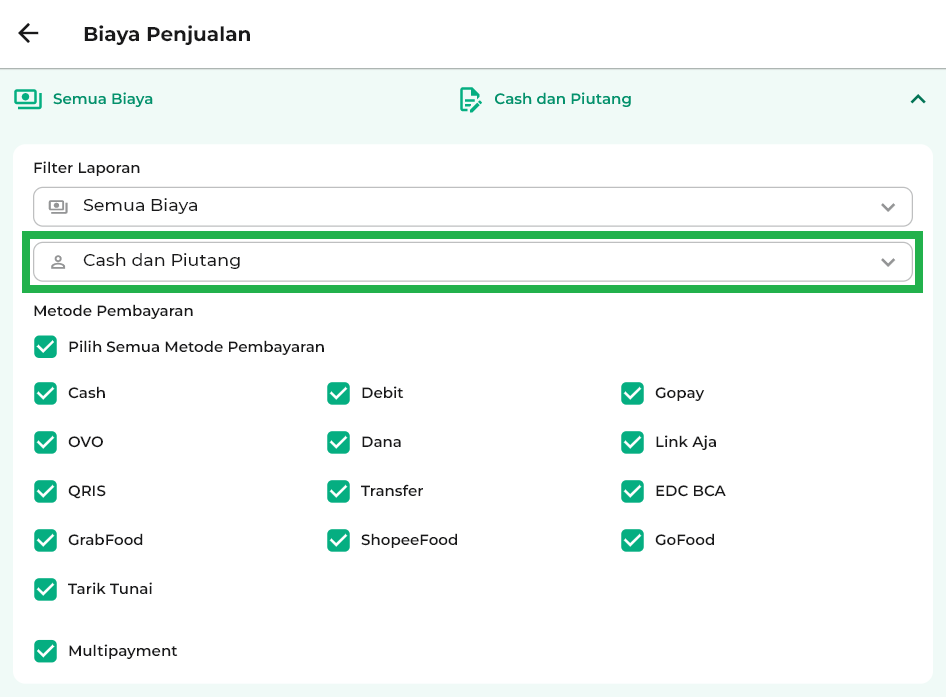Image resolution: width=946 pixels, height=697 pixels.
Task: Click the back arrow icon
Action: pyautogui.click(x=28, y=33)
